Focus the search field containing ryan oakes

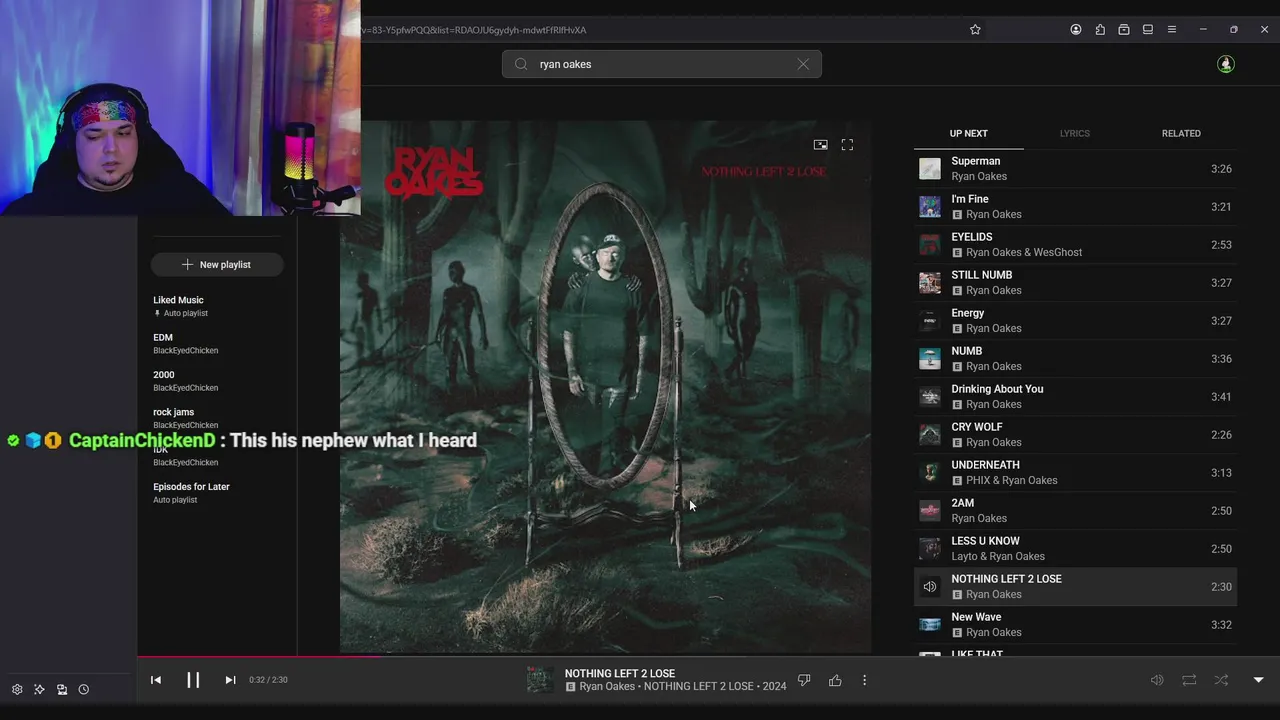(x=662, y=64)
